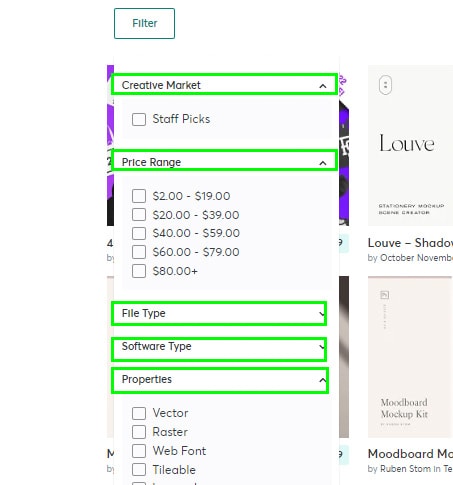This screenshot has height=485, width=453.
Task: Collapse the Price Range section chevron
Action: tap(322, 163)
